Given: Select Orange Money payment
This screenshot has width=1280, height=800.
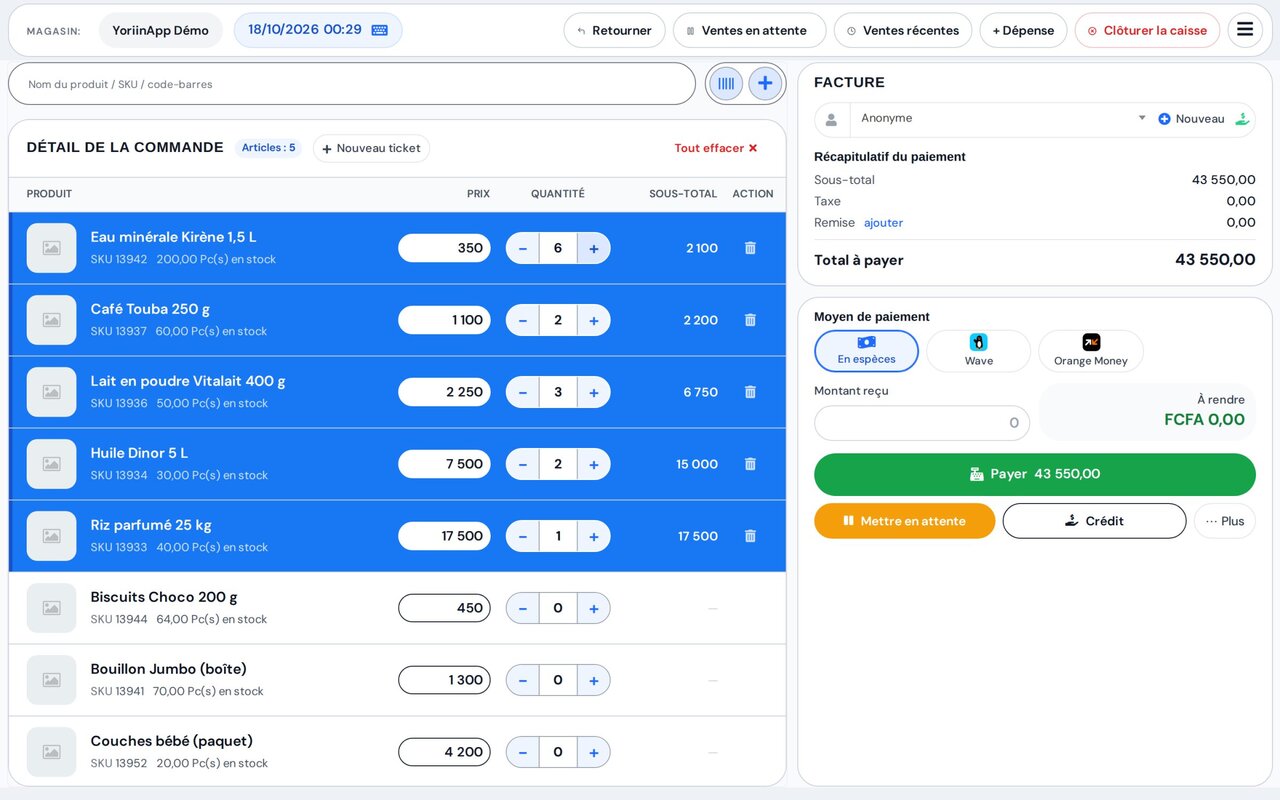Looking at the screenshot, I should (x=1091, y=351).
